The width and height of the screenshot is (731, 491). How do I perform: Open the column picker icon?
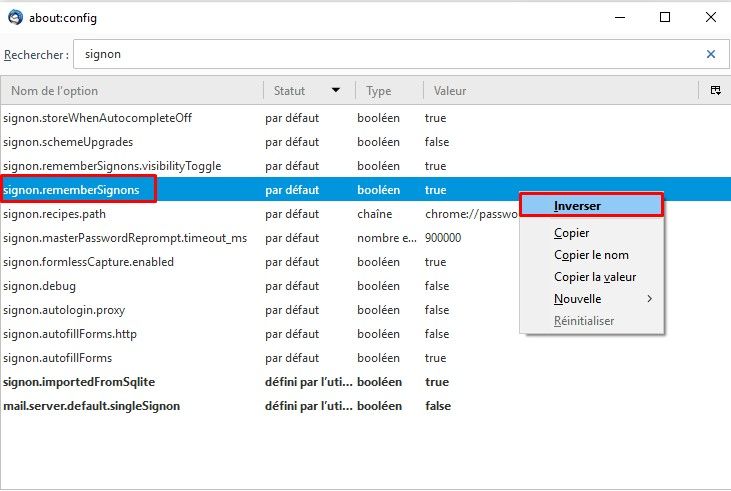pos(715,90)
